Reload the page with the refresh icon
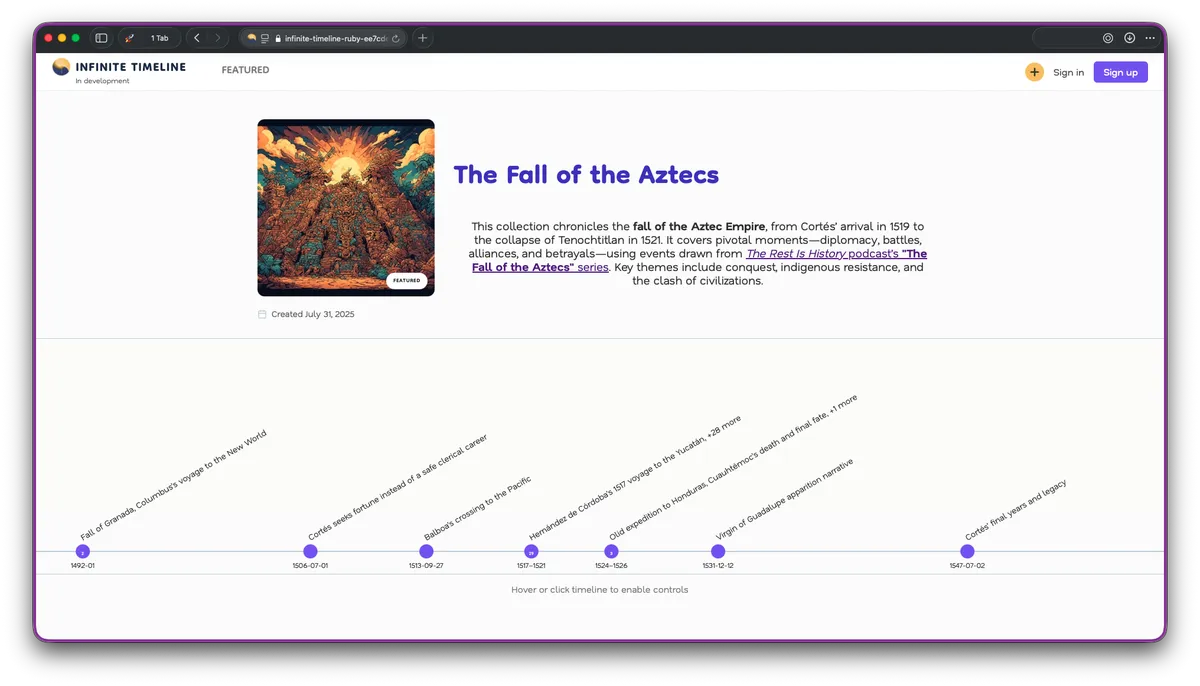Image resolution: width=1200 pixels, height=686 pixels. 396,38
